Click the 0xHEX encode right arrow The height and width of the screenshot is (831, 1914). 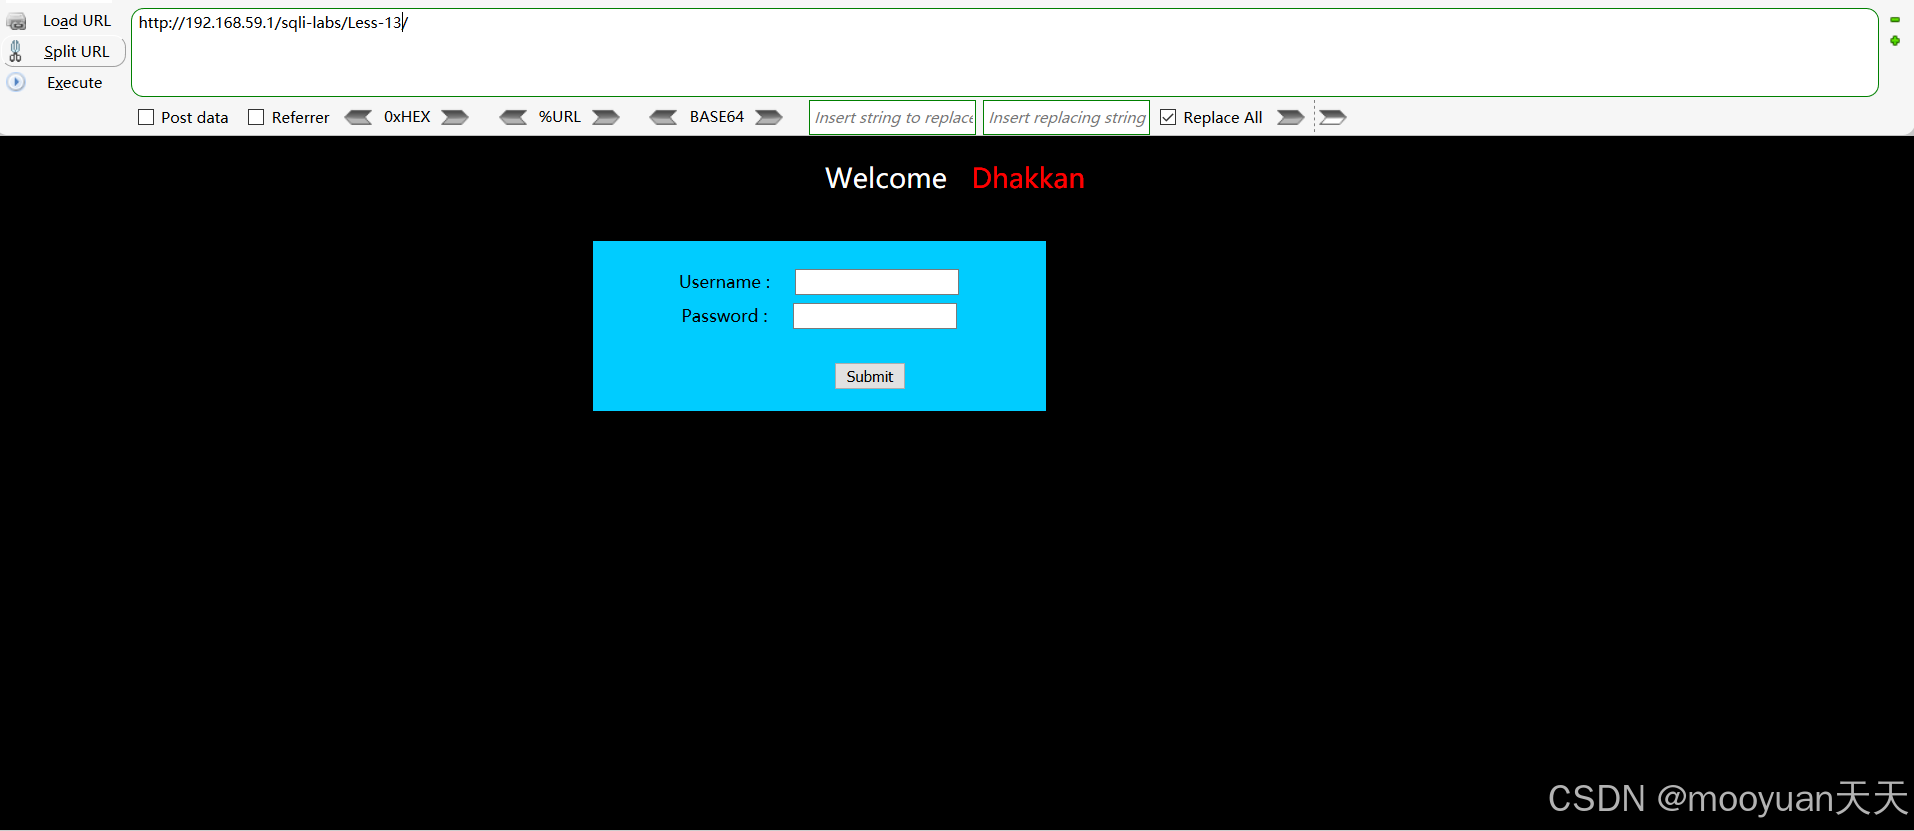455,117
